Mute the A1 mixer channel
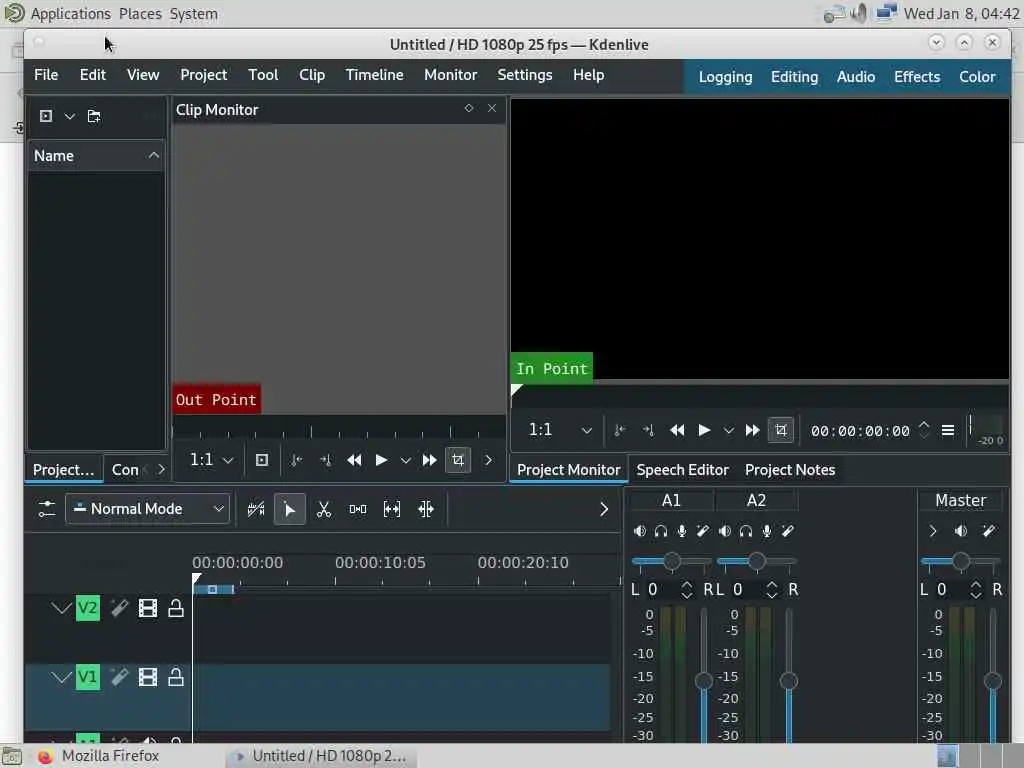Image resolution: width=1024 pixels, height=768 pixels. tap(640, 531)
